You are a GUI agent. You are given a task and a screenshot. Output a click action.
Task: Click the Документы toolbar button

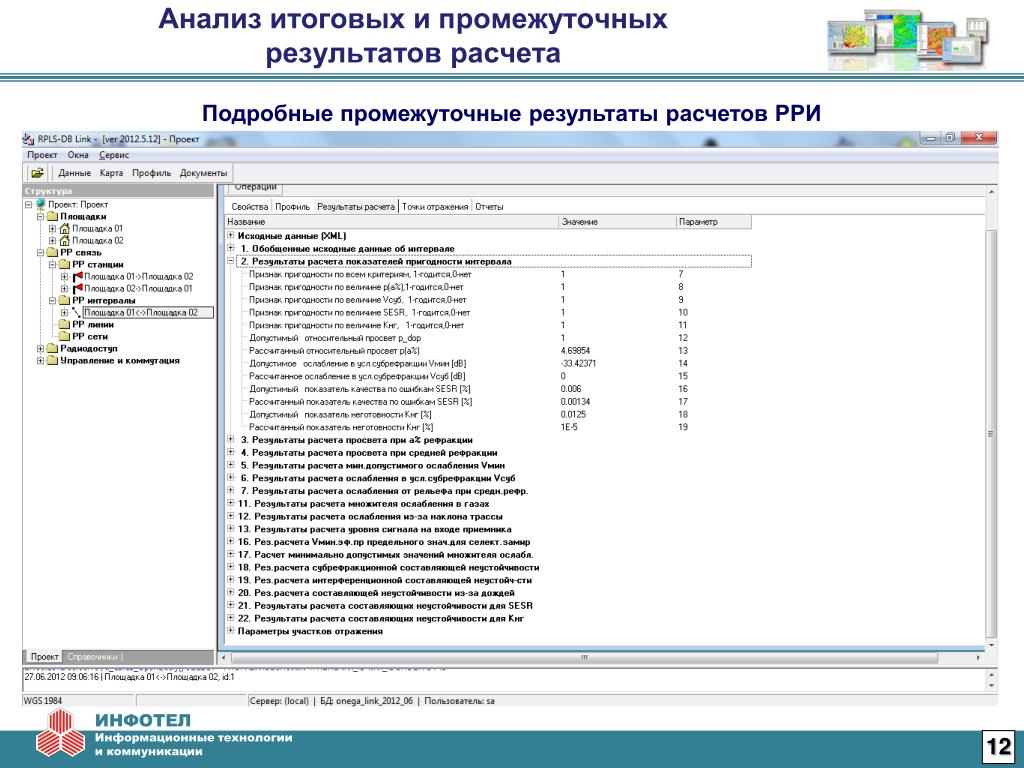[203, 173]
